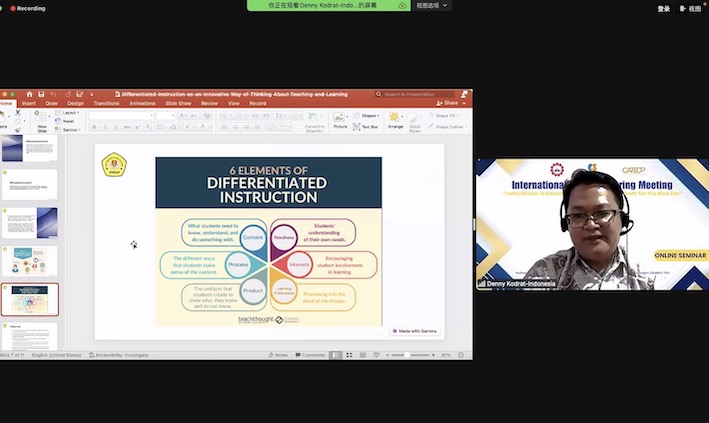This screenshot has width=709, height=423.
Task: Collapse the ribbon with the chevron
Action: (x=464, y=103)
